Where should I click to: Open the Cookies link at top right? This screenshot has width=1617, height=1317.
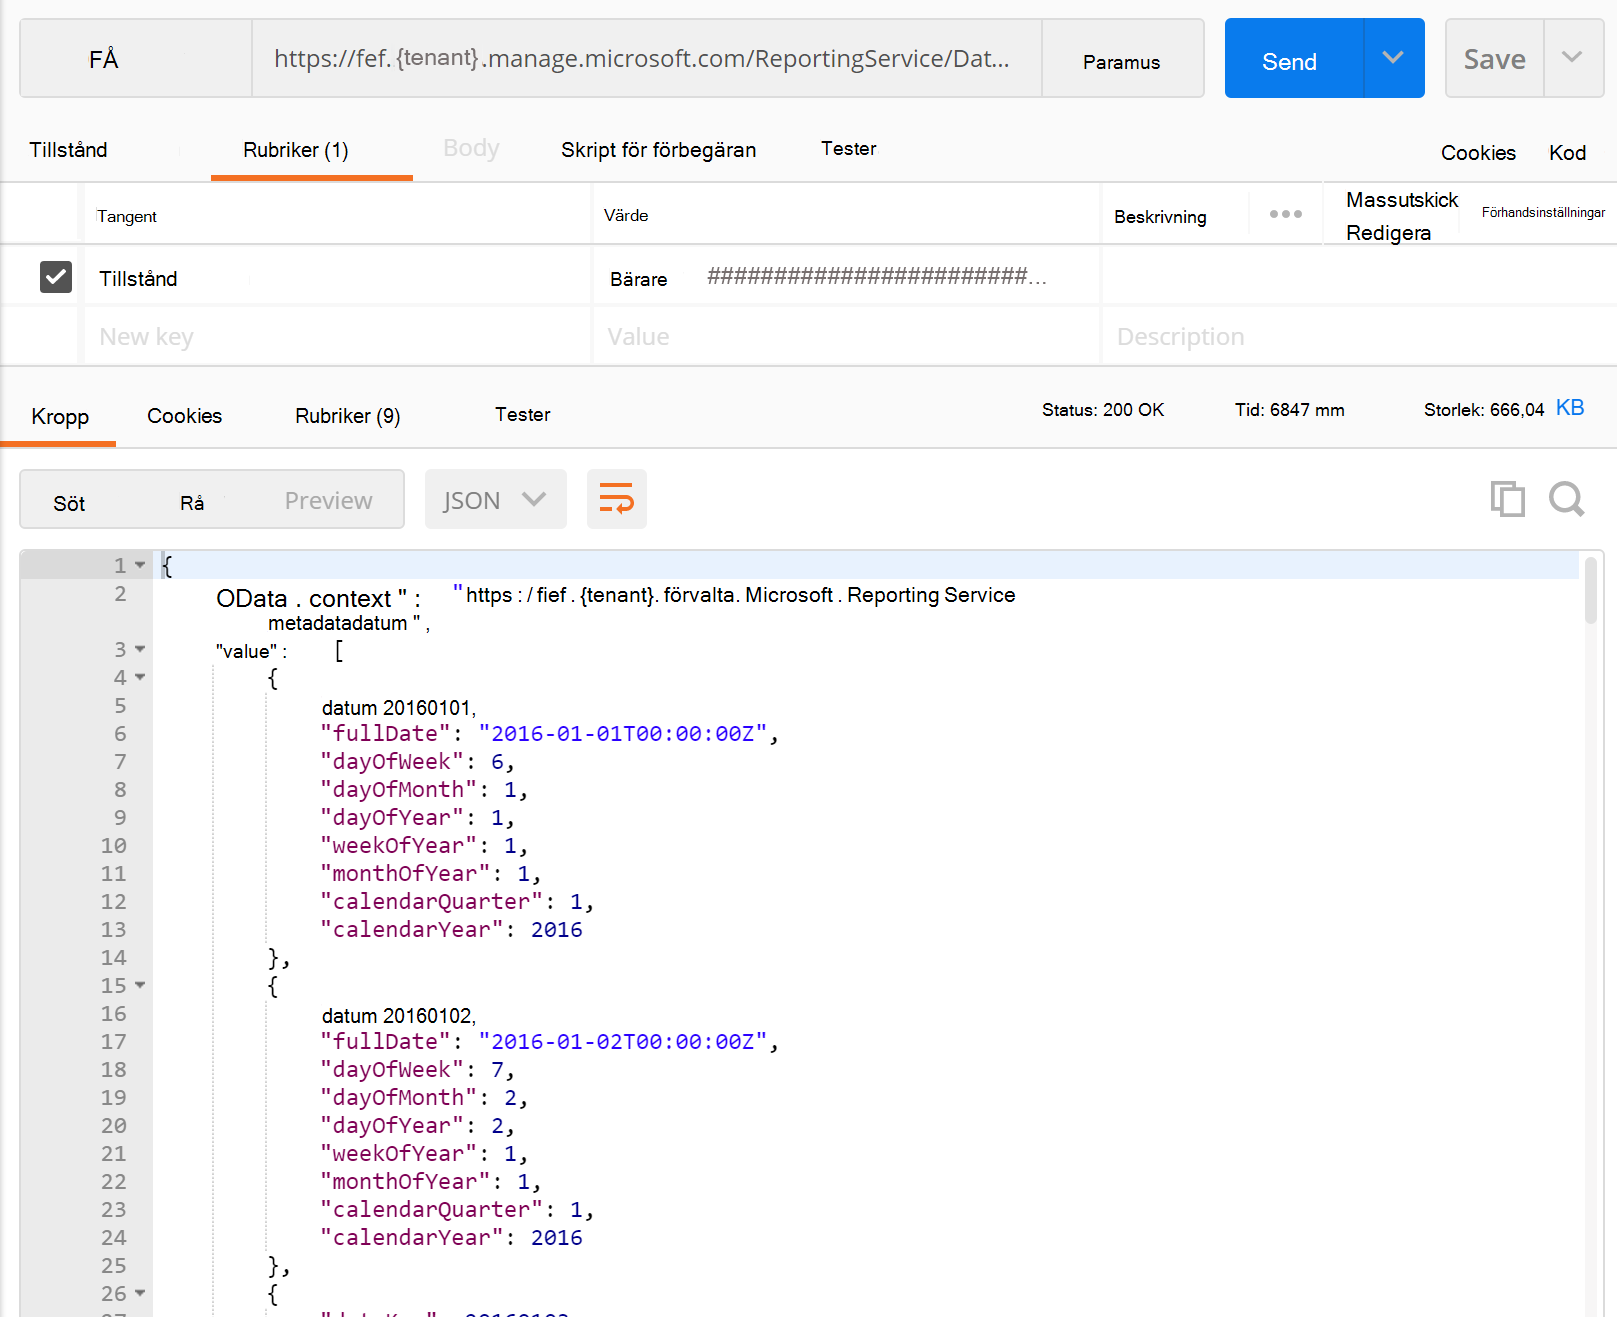click(1477, 153)
